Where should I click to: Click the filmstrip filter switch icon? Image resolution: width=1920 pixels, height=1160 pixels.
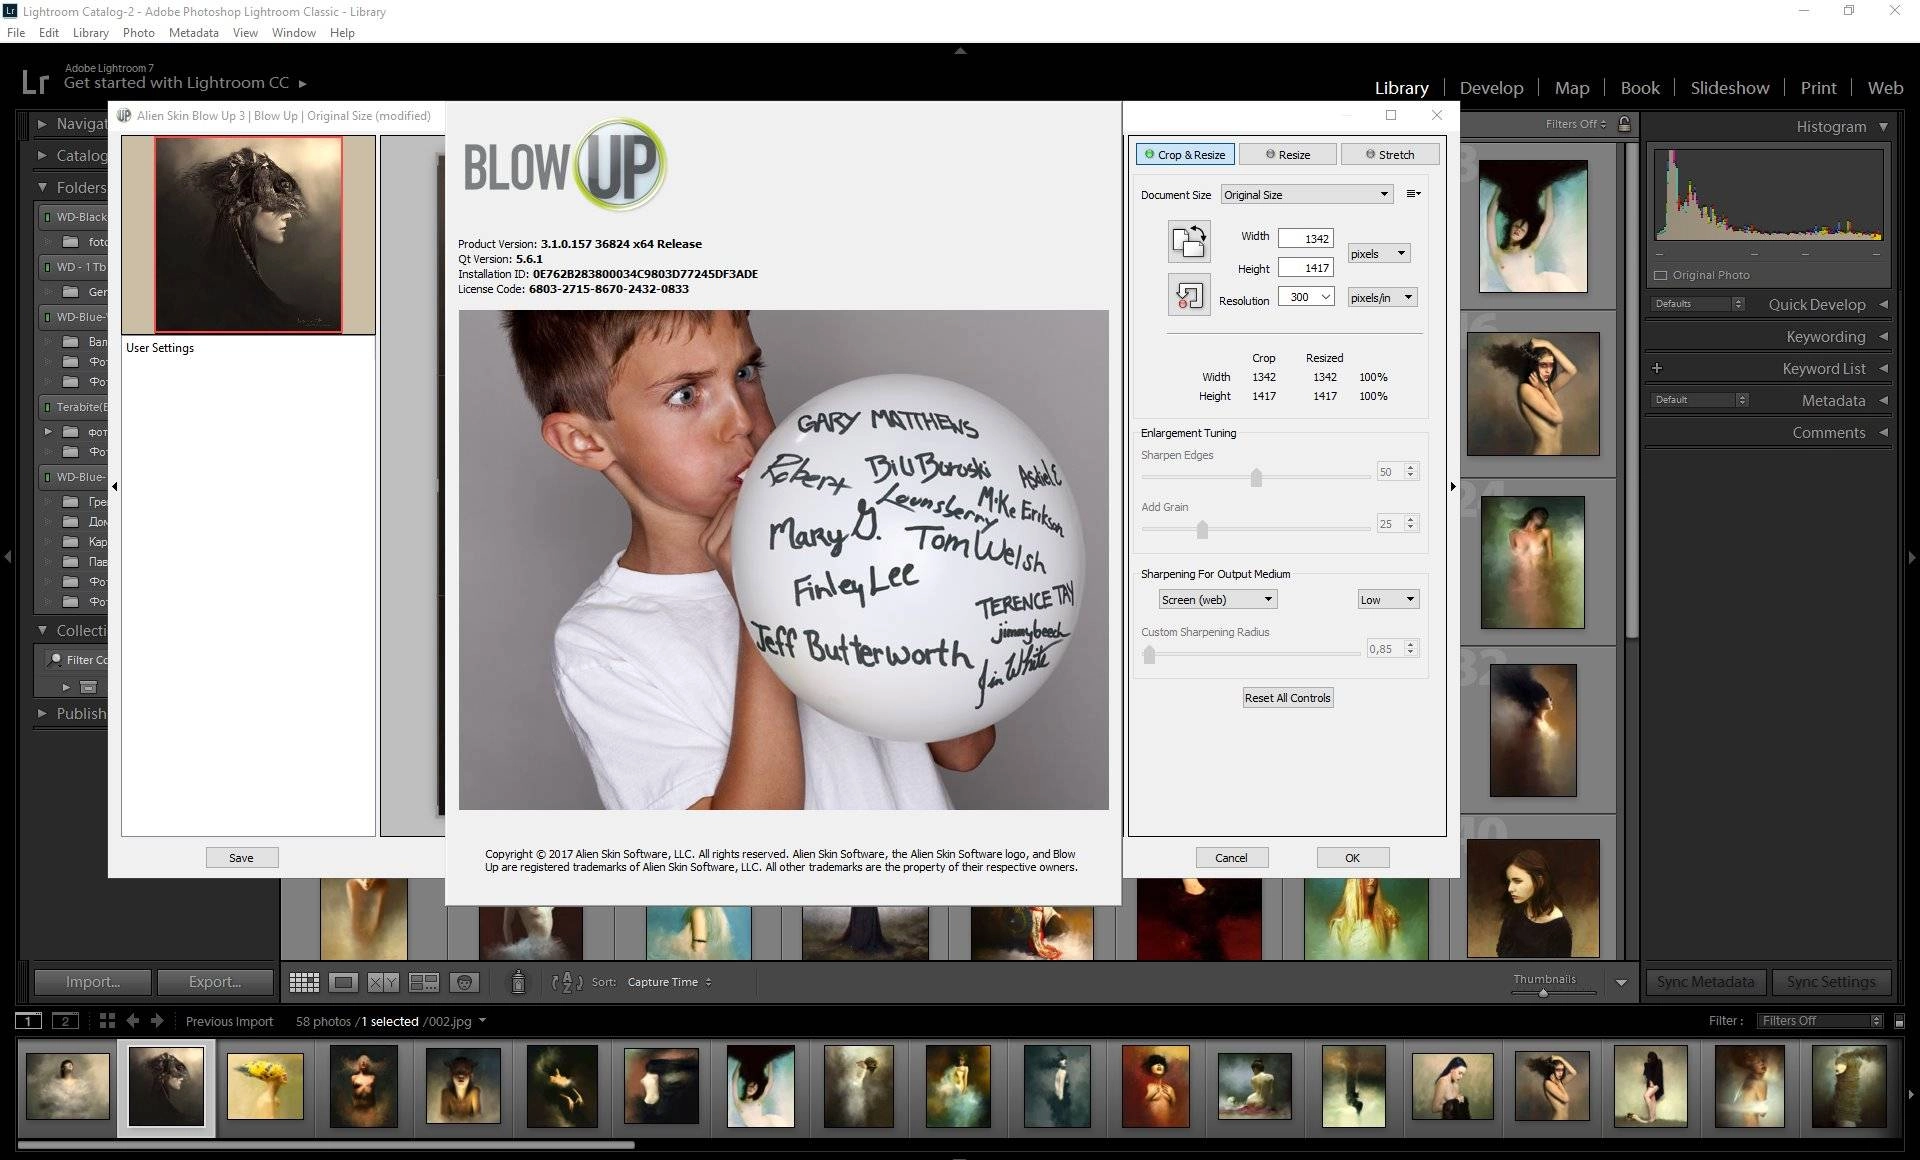(x=1899, y=1021)
